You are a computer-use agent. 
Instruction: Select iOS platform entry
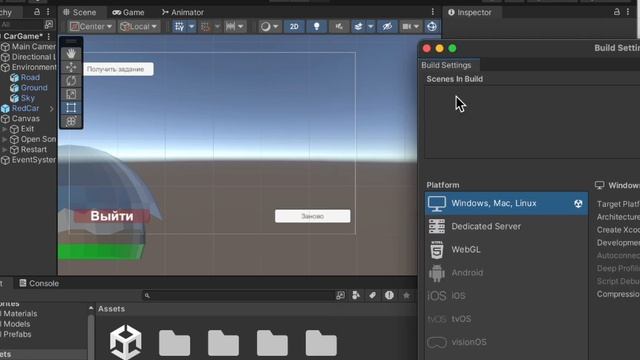[x=506, y=296]
